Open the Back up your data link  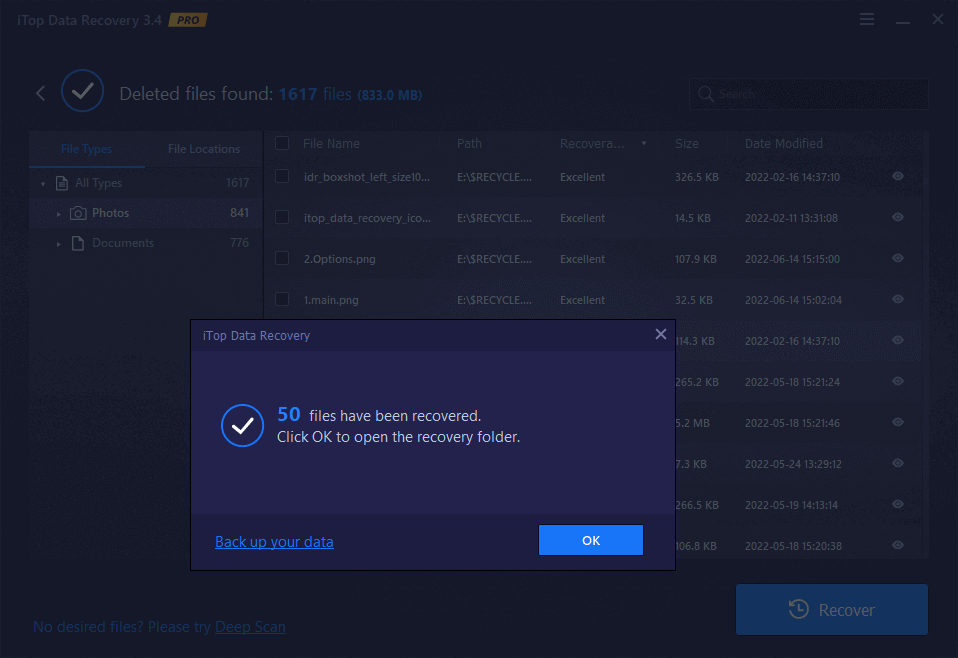pyautogui.click(x=274, y=541)
